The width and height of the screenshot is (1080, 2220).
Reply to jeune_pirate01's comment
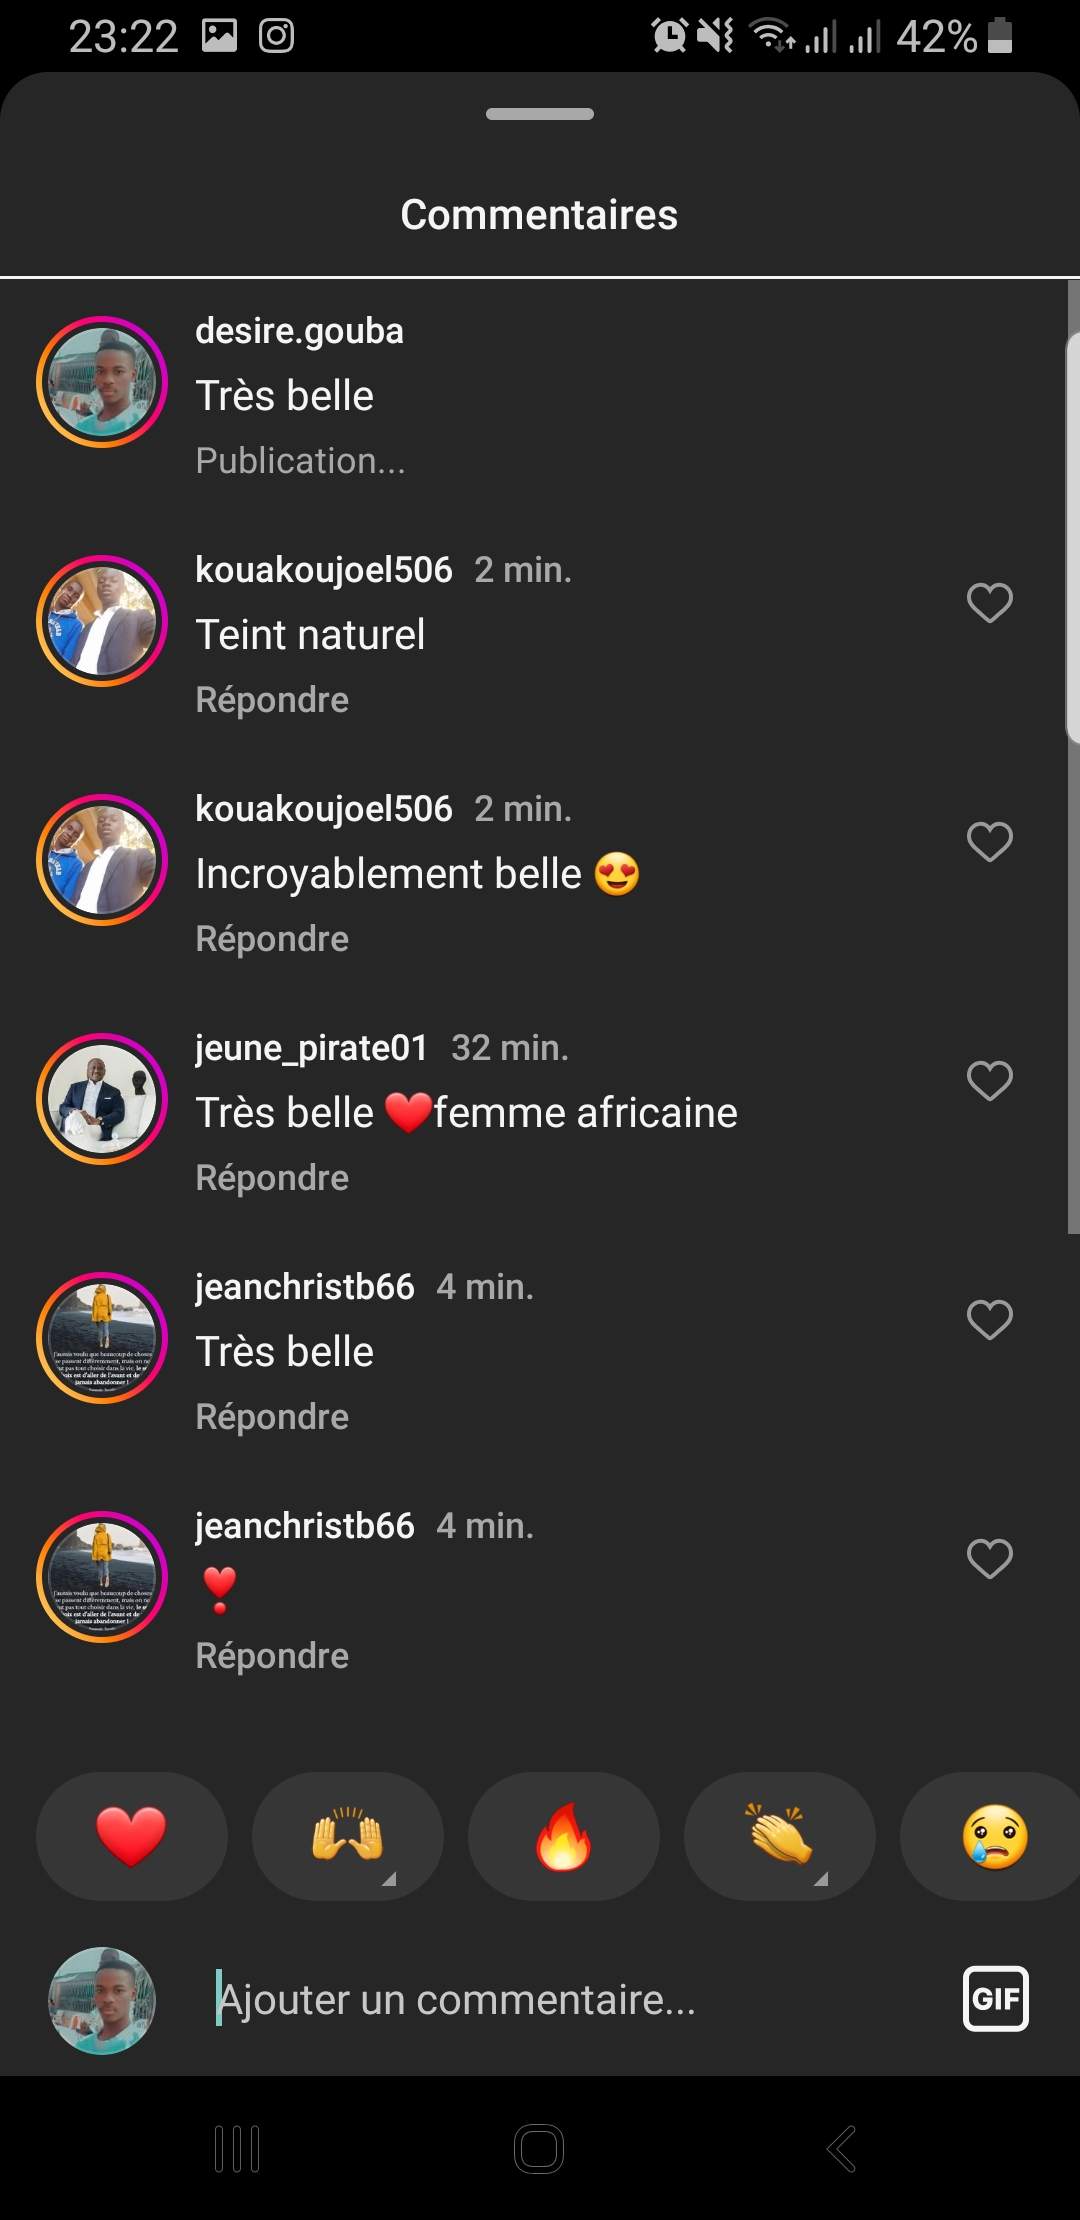272,1178
